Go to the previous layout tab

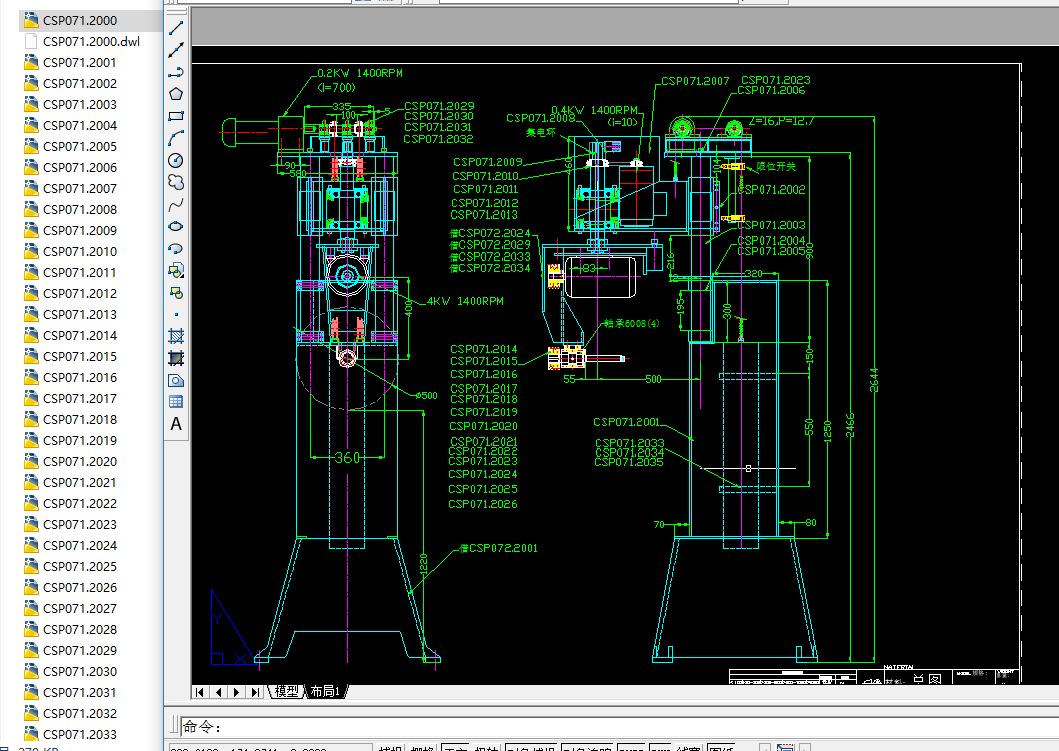click(218, 692)
